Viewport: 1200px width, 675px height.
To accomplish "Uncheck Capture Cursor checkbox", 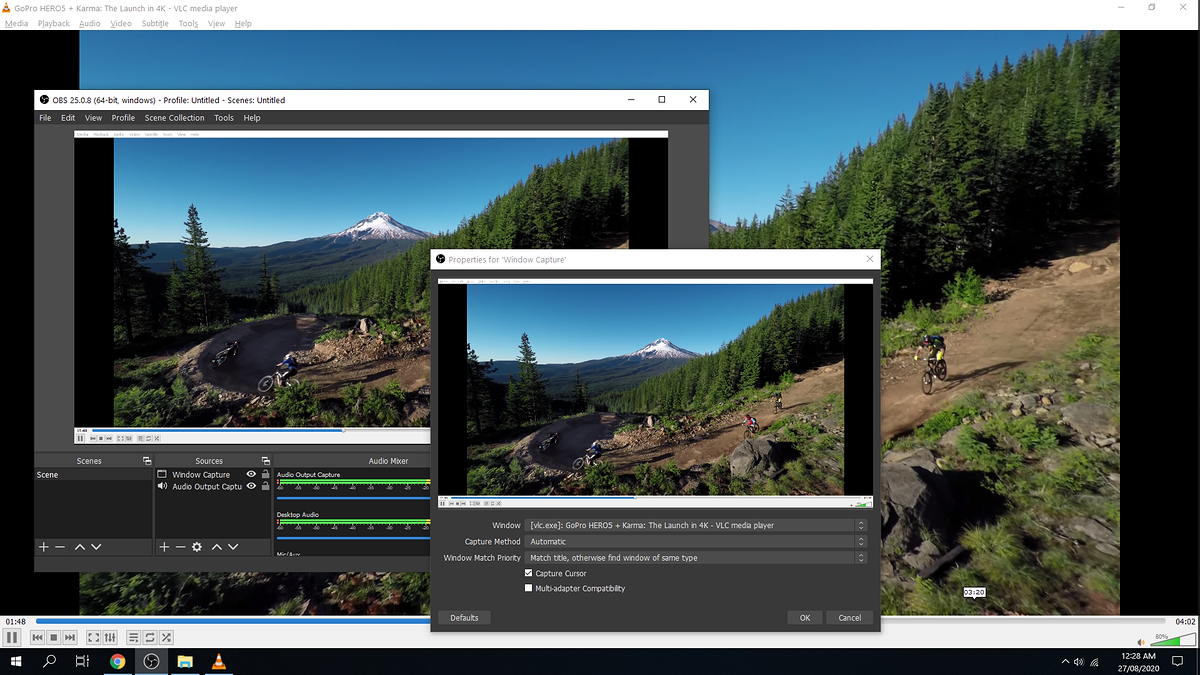I will pyautogui.click(x=529, y=573).
